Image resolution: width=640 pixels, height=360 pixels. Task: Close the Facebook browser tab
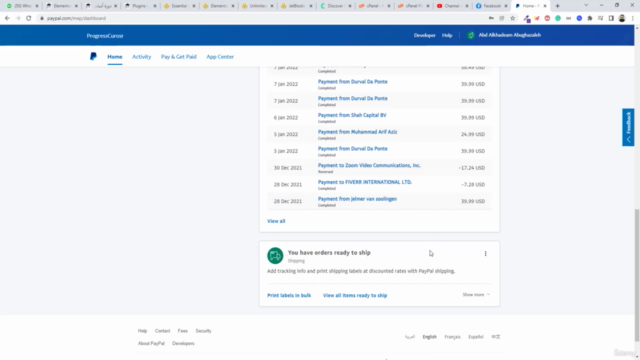tap(506, 6)
